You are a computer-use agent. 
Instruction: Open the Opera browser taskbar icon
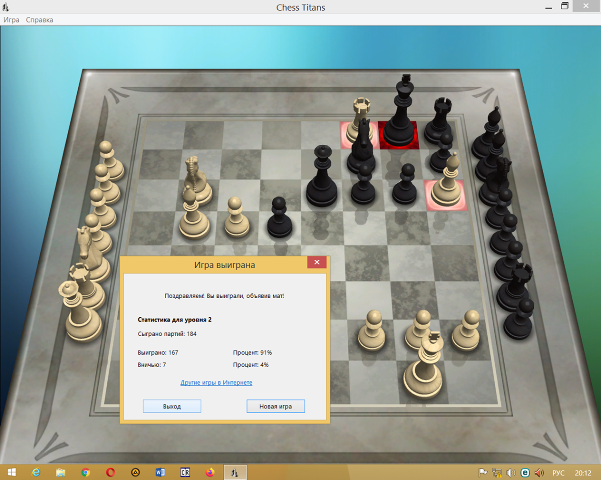pyautogui.click(x=110, y=471)
